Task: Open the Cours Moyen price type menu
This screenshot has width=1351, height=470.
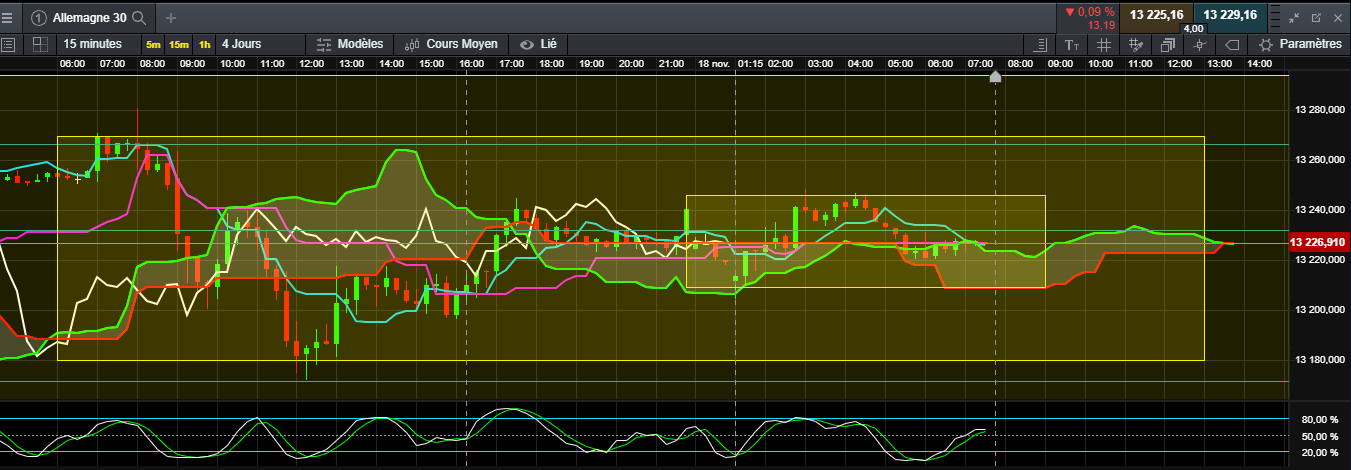Action: coord(451,44)
